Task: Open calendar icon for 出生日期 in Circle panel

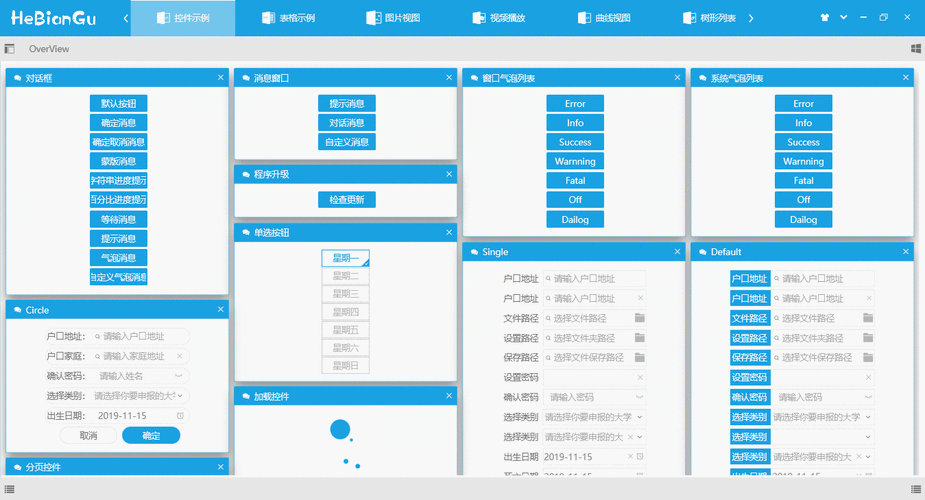Action: point(180,415)
